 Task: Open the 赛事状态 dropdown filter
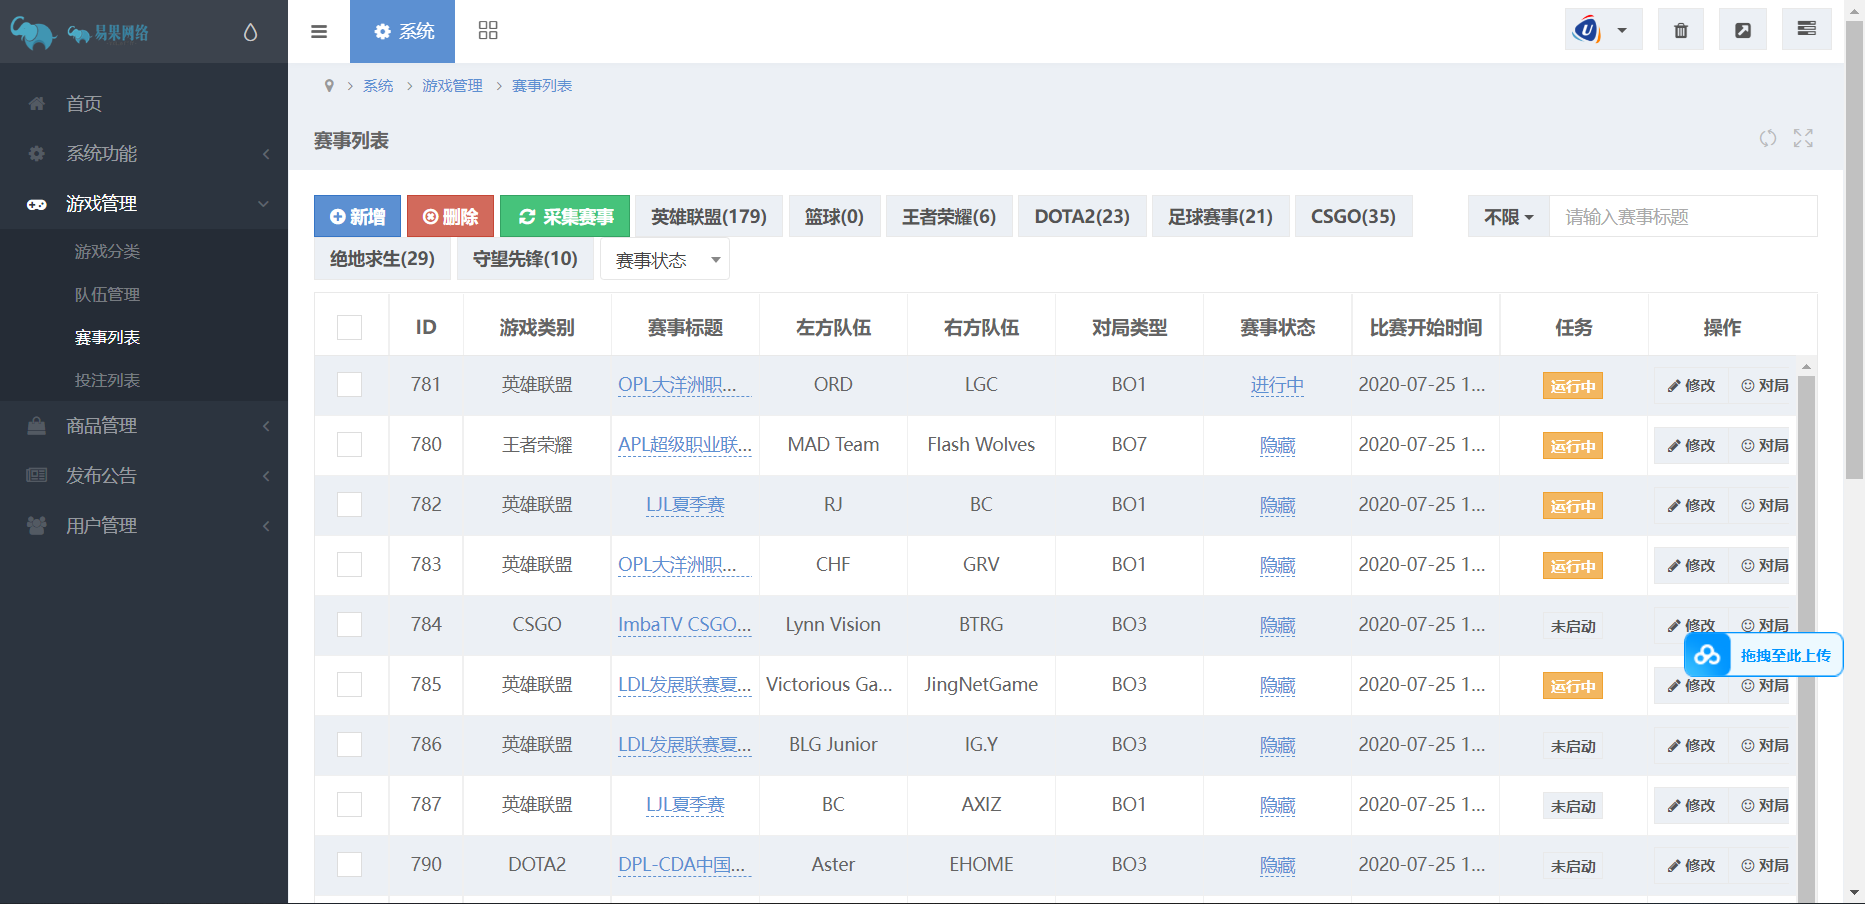(665, 260)
